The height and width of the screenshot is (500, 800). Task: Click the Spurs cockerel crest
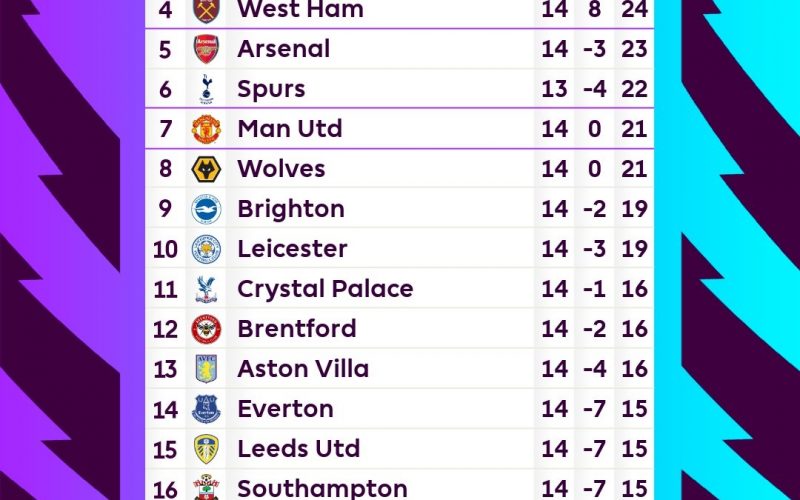pos(206,89)
